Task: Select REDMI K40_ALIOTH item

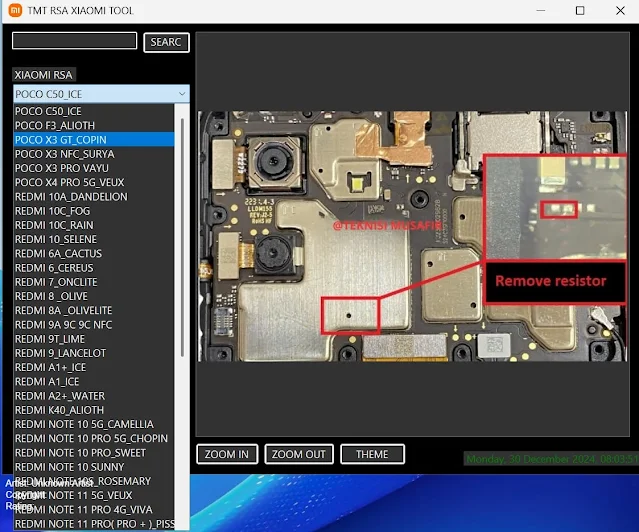Action: 94,410
